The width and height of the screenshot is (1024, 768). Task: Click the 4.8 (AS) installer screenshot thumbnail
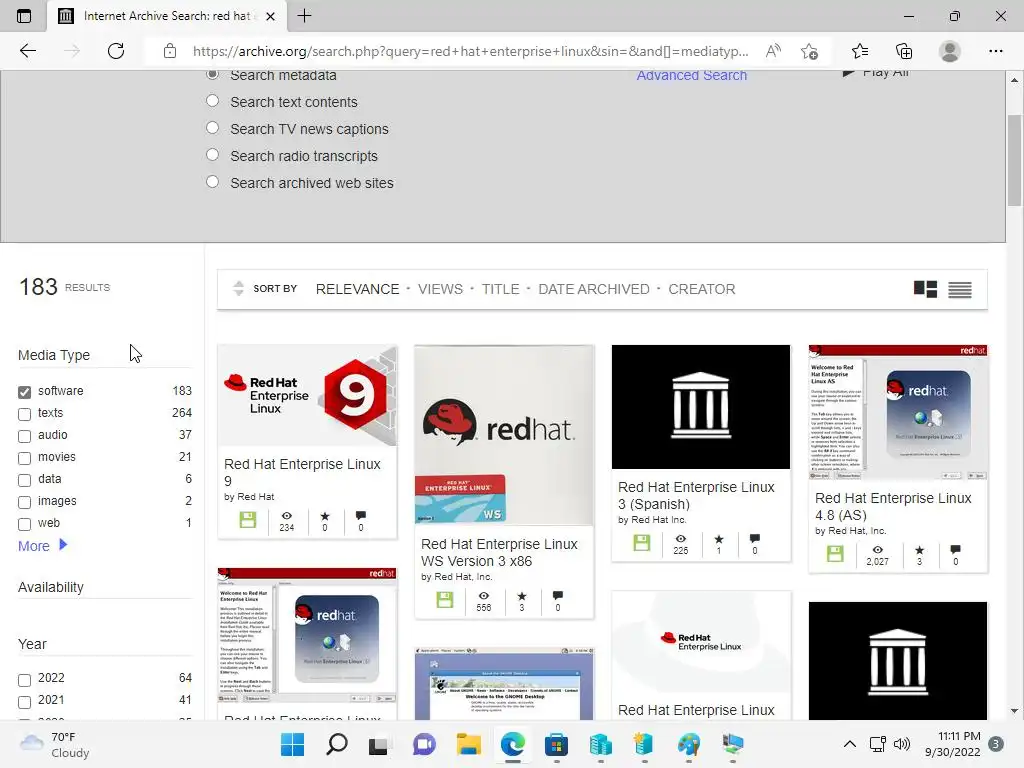click(898, 413)
